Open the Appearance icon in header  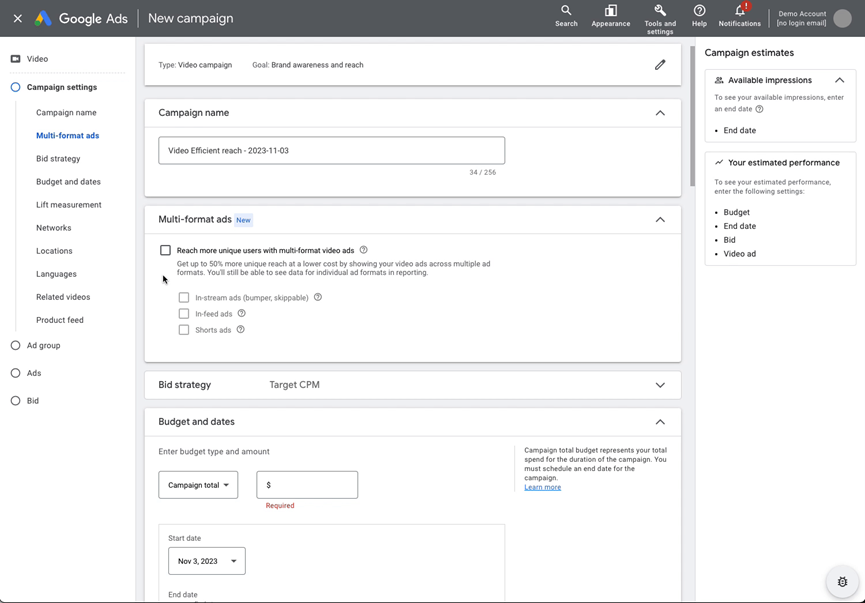(611, 10)
